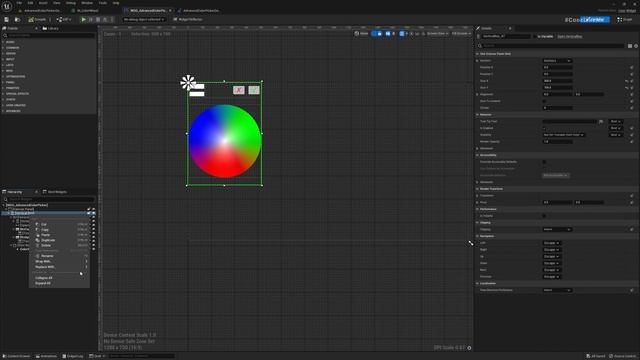The height and width of the screenshot is (360, 640).
Task: Click the Hierarchy search field
Action: click(49, 199)
